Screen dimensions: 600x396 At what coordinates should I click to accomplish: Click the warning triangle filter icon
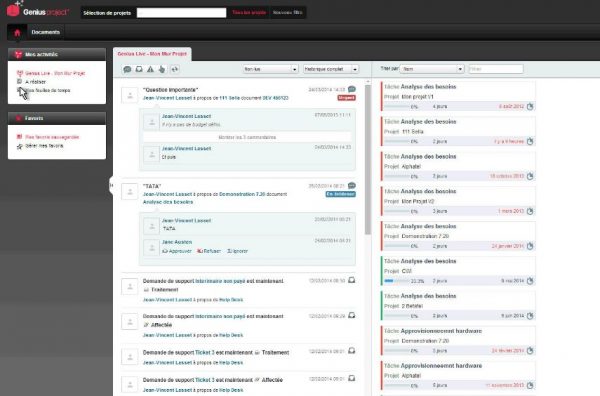click(151, 69)
